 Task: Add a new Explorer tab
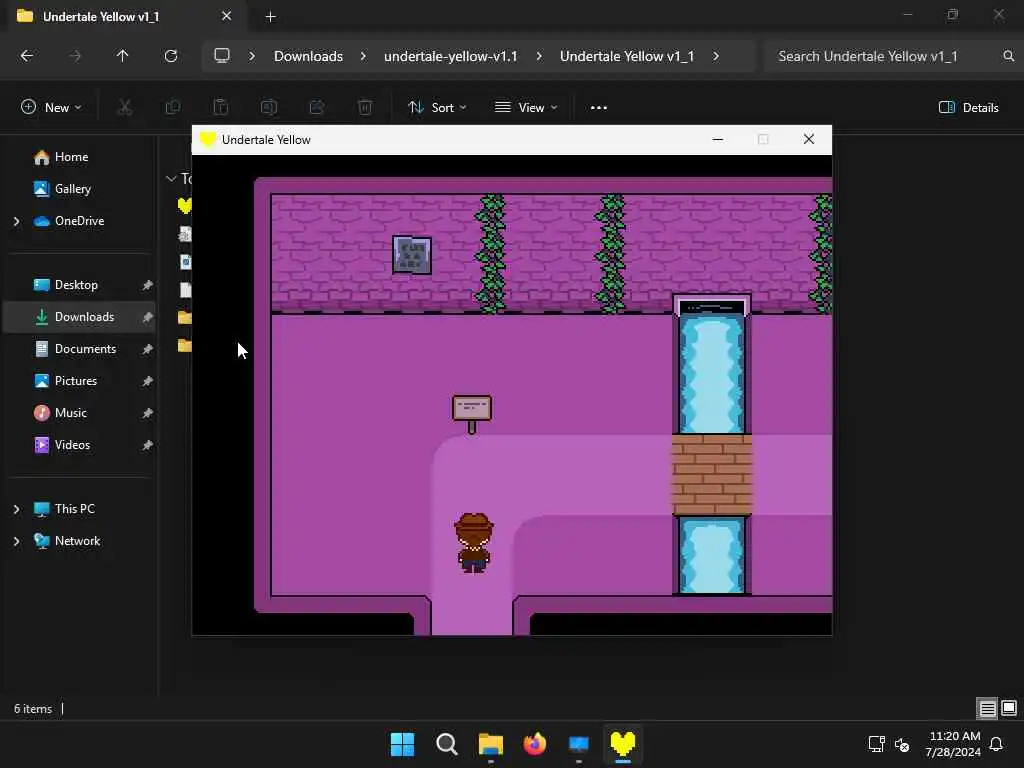coord(270,17)
